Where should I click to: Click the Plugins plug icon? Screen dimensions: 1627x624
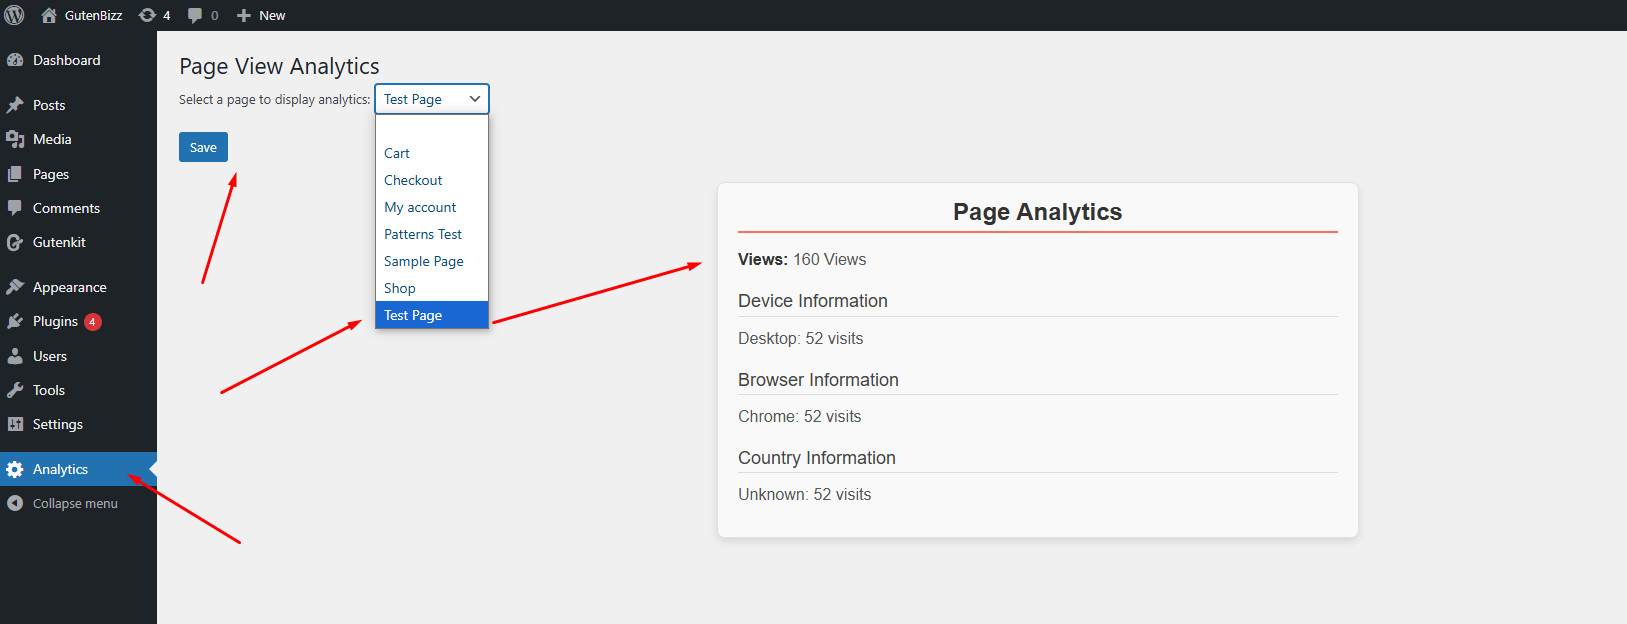tap(15, 321)
